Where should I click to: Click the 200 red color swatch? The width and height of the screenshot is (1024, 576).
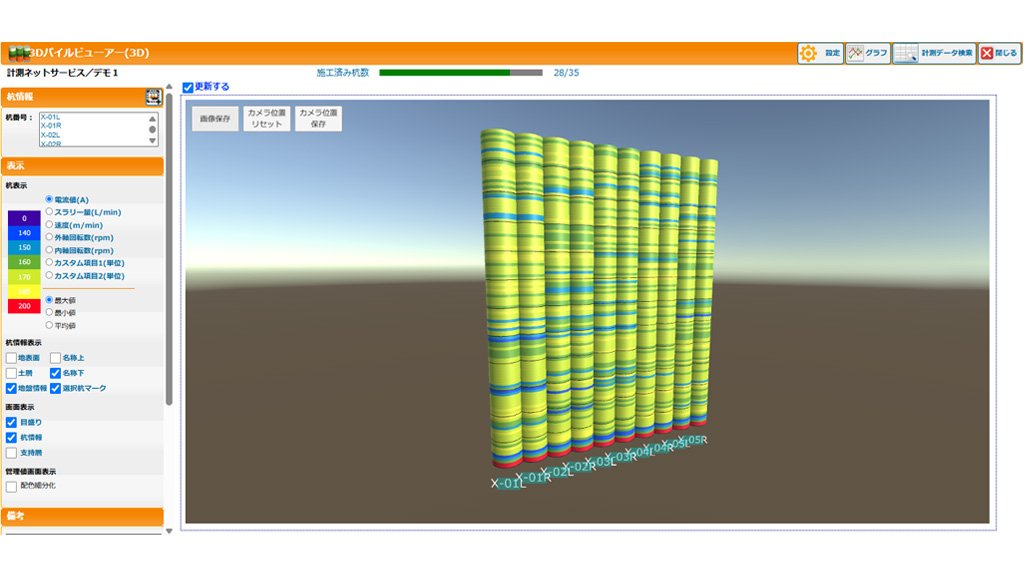24,306
